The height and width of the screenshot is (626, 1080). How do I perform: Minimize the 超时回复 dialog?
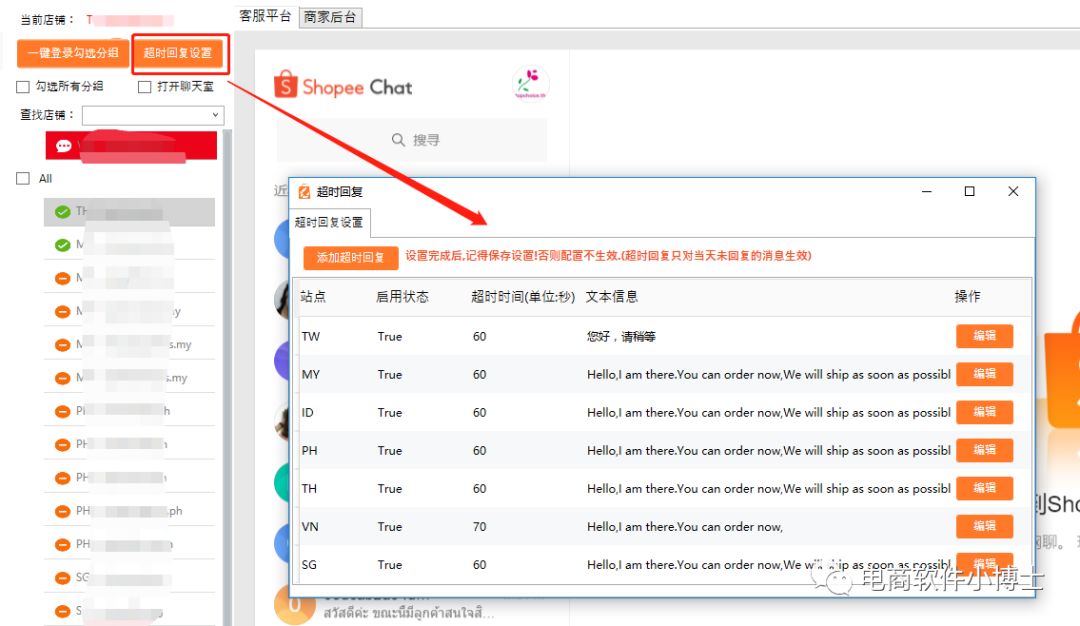(926, 191)
